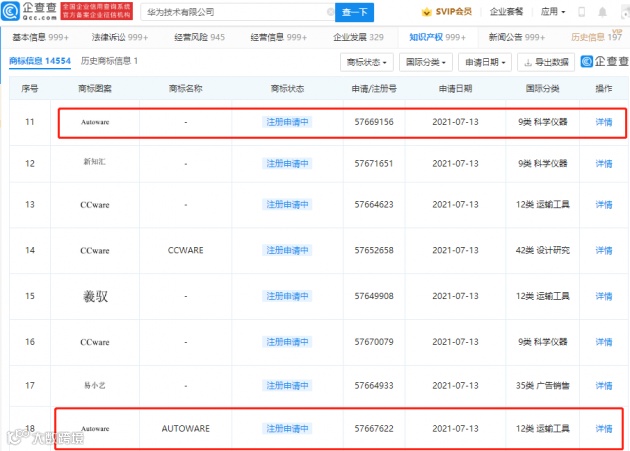Click the CCware trademark image in row 16
The height and width of the screenshot is (451, 630).
(x=95, y=342)
